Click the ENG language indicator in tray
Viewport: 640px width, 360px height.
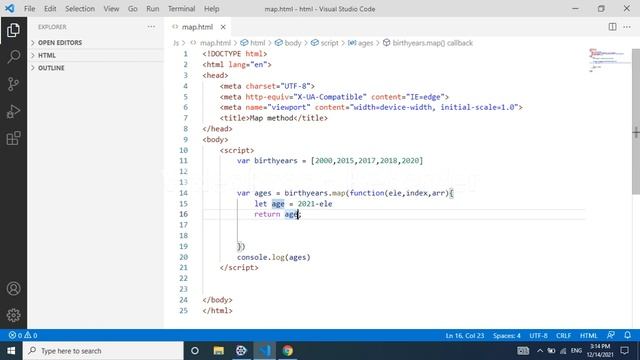point(576,351)
